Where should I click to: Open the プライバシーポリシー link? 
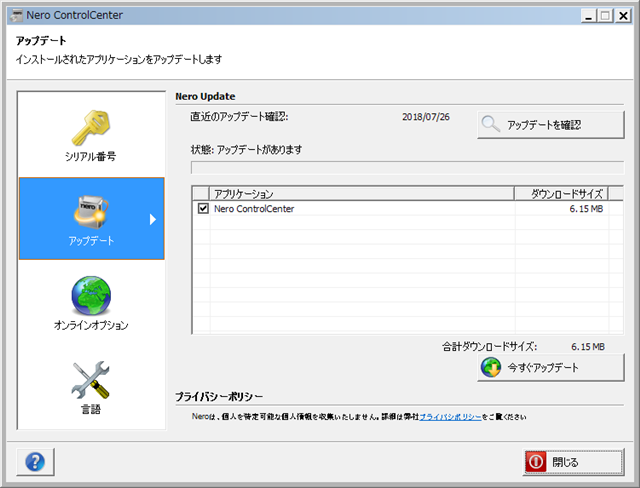450,417
